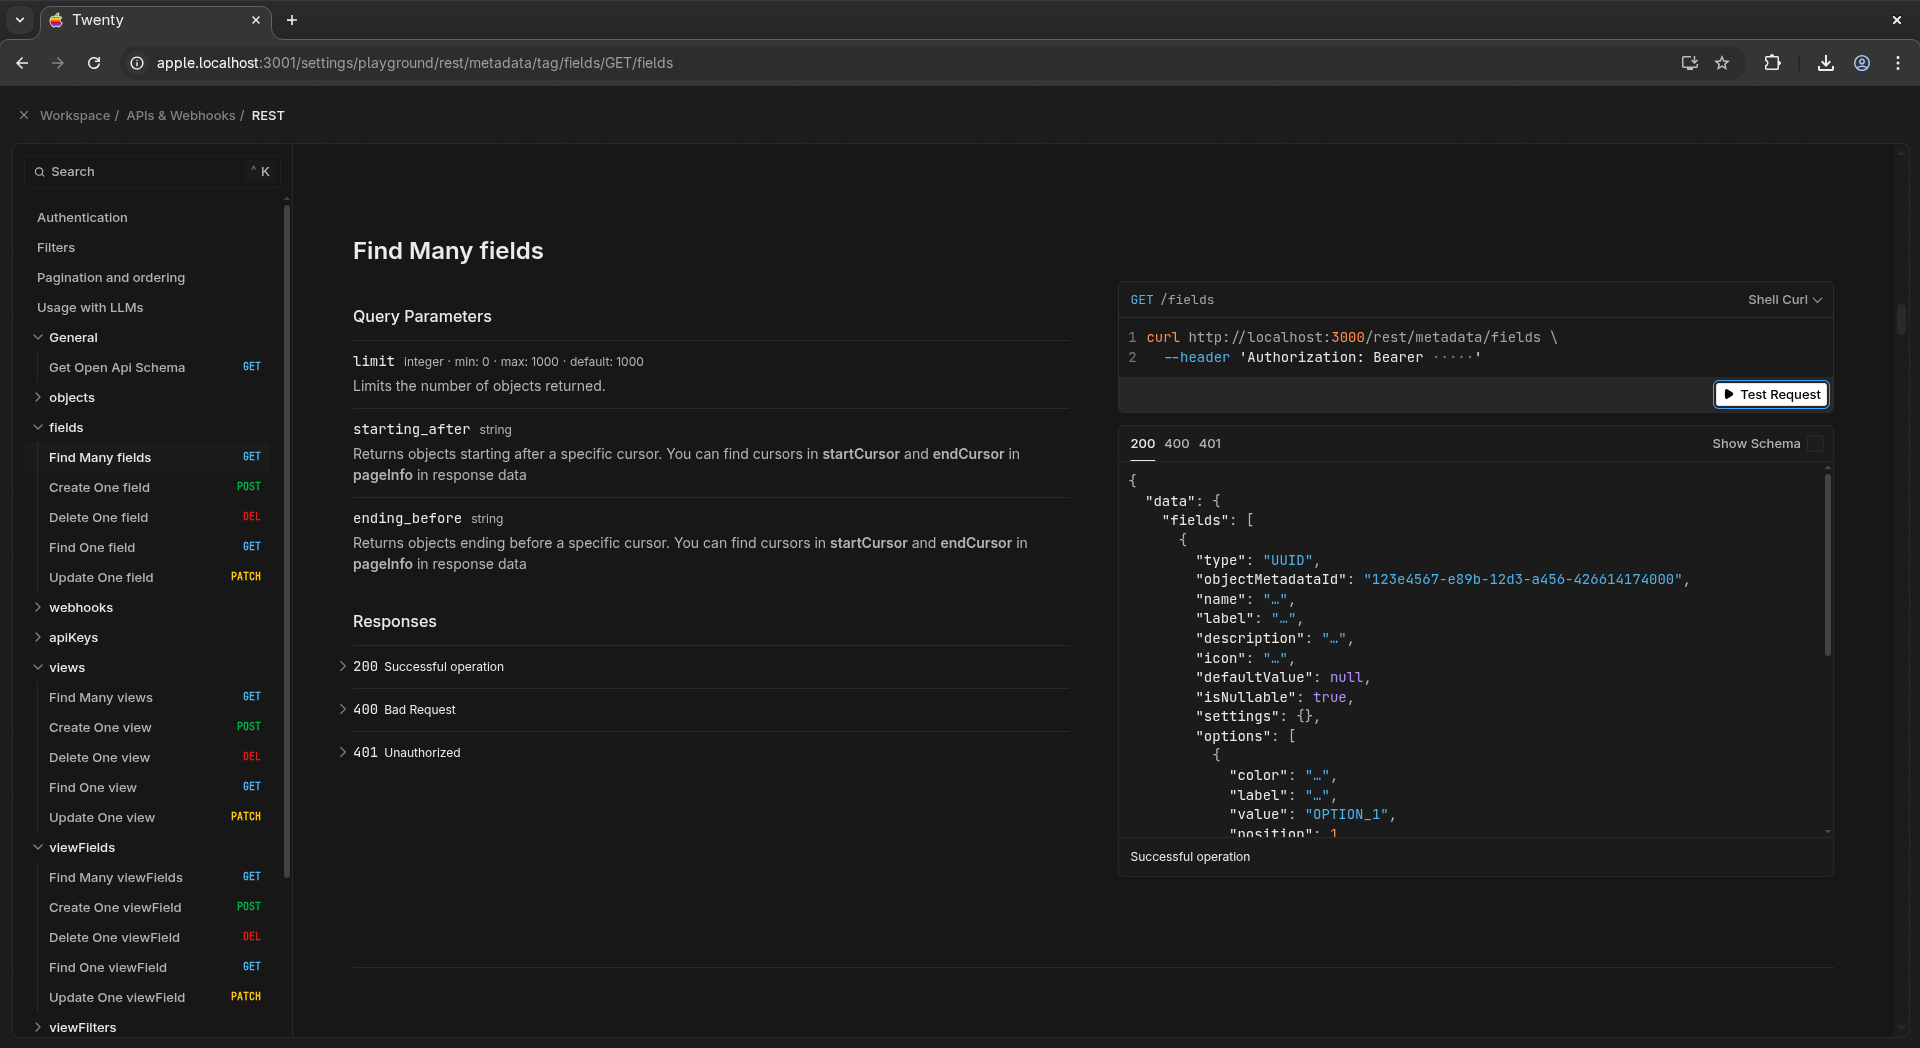Click the install app icon in address bar
The height and width of the screenshot is (1048, 1920).
point(1689,63)
